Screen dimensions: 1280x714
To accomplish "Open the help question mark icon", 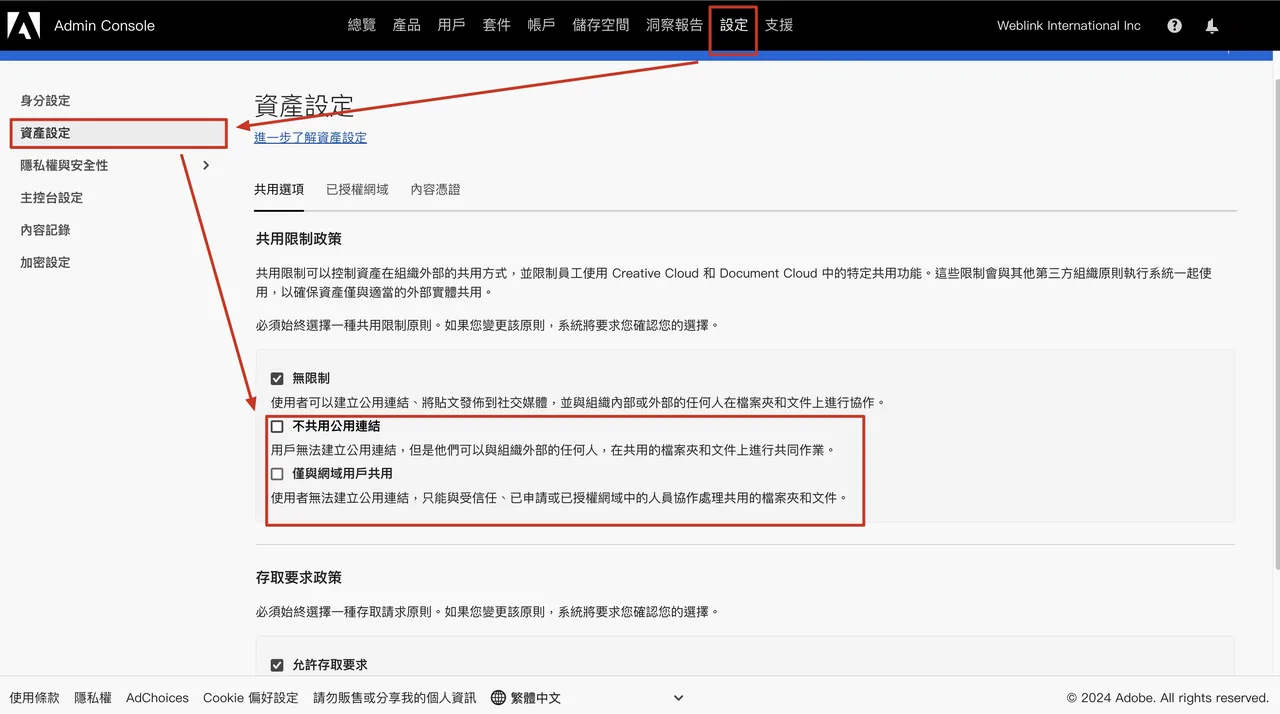I will [x=1175, y=26].
